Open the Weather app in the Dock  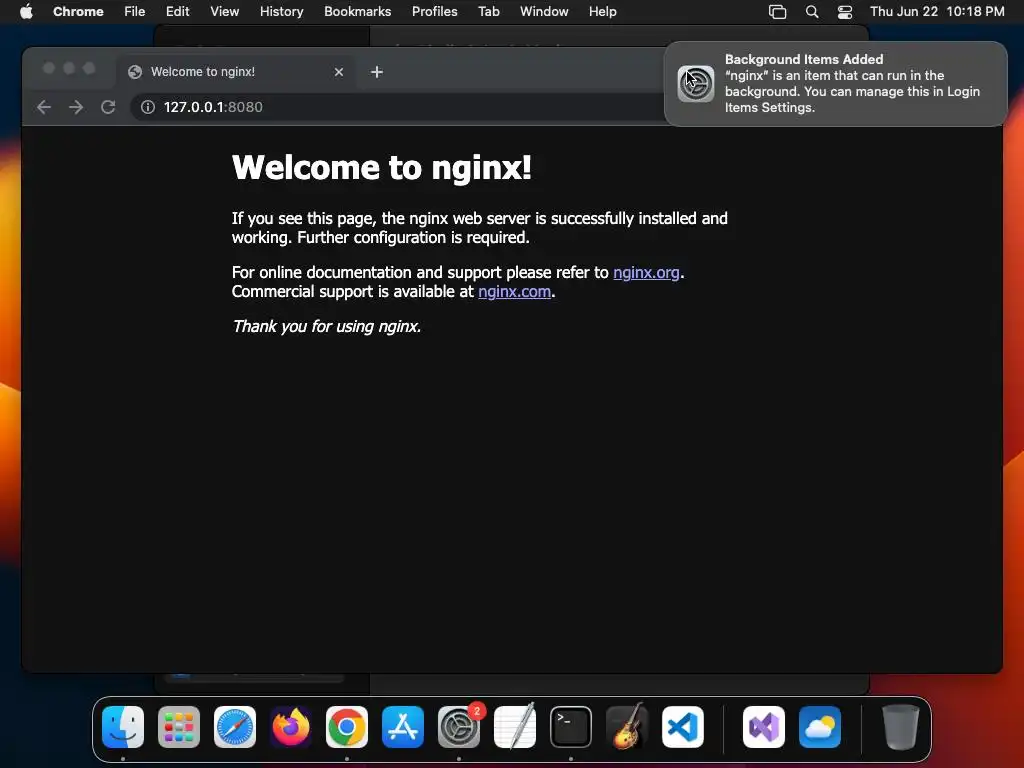tap(820, 727)
